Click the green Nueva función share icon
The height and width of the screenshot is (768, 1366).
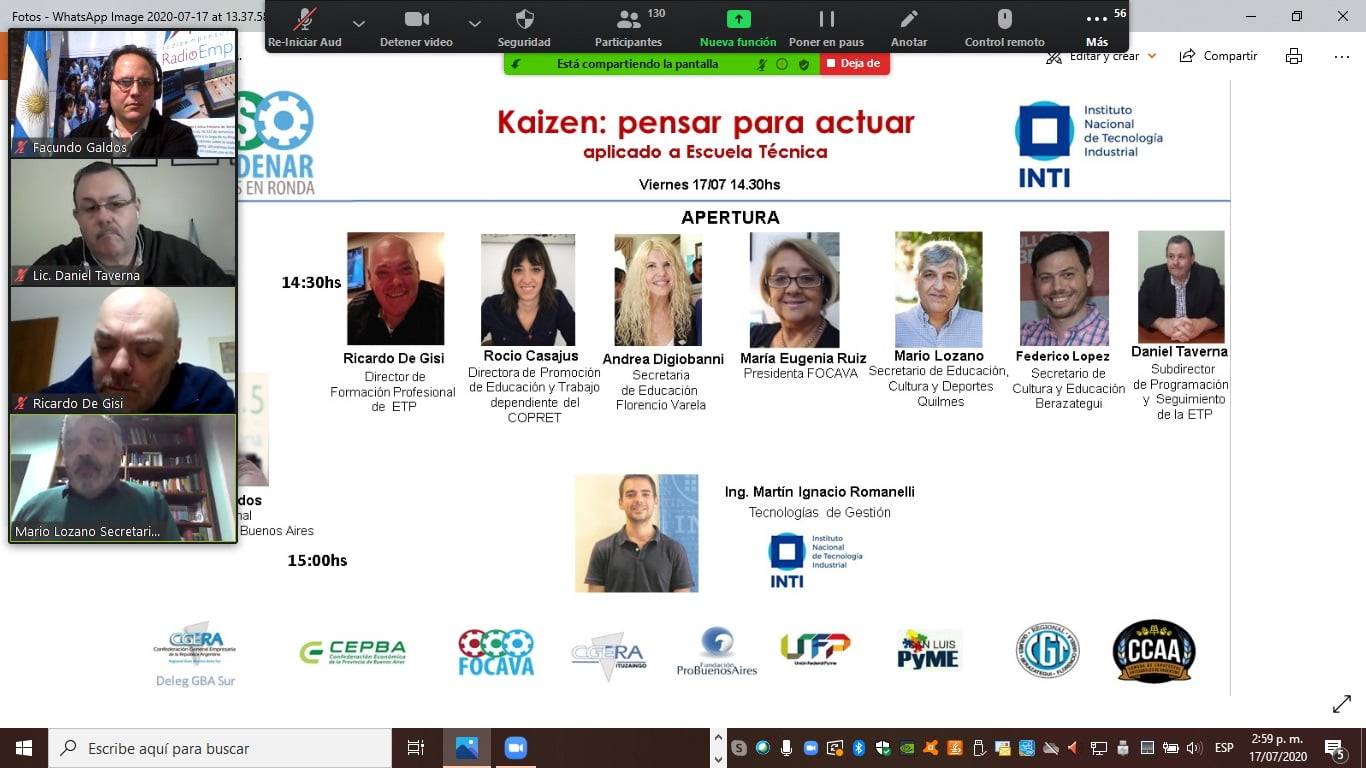pyautogui.click(x=738, y=27)
